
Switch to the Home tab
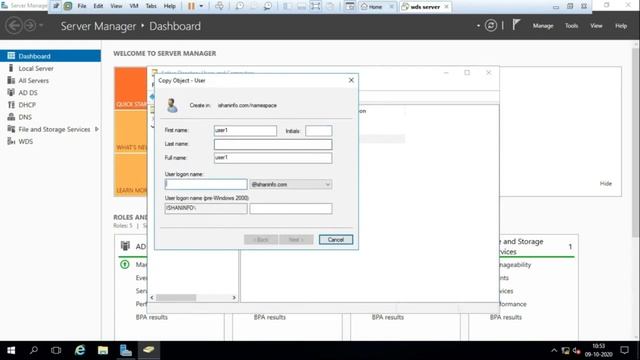[x=376, y=7]
